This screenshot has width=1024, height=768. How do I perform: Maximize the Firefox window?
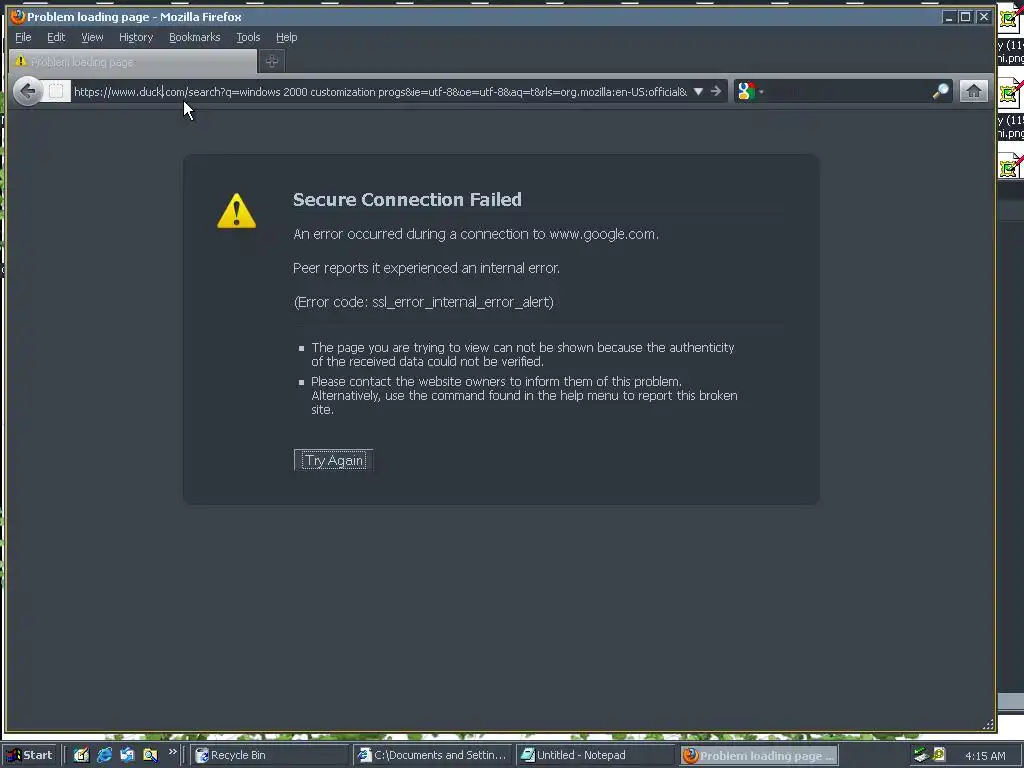[965, 17]
